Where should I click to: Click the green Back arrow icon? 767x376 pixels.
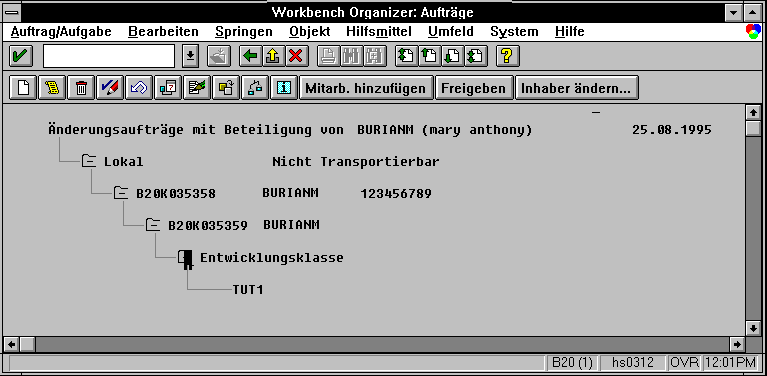click(x=250, y=56)
